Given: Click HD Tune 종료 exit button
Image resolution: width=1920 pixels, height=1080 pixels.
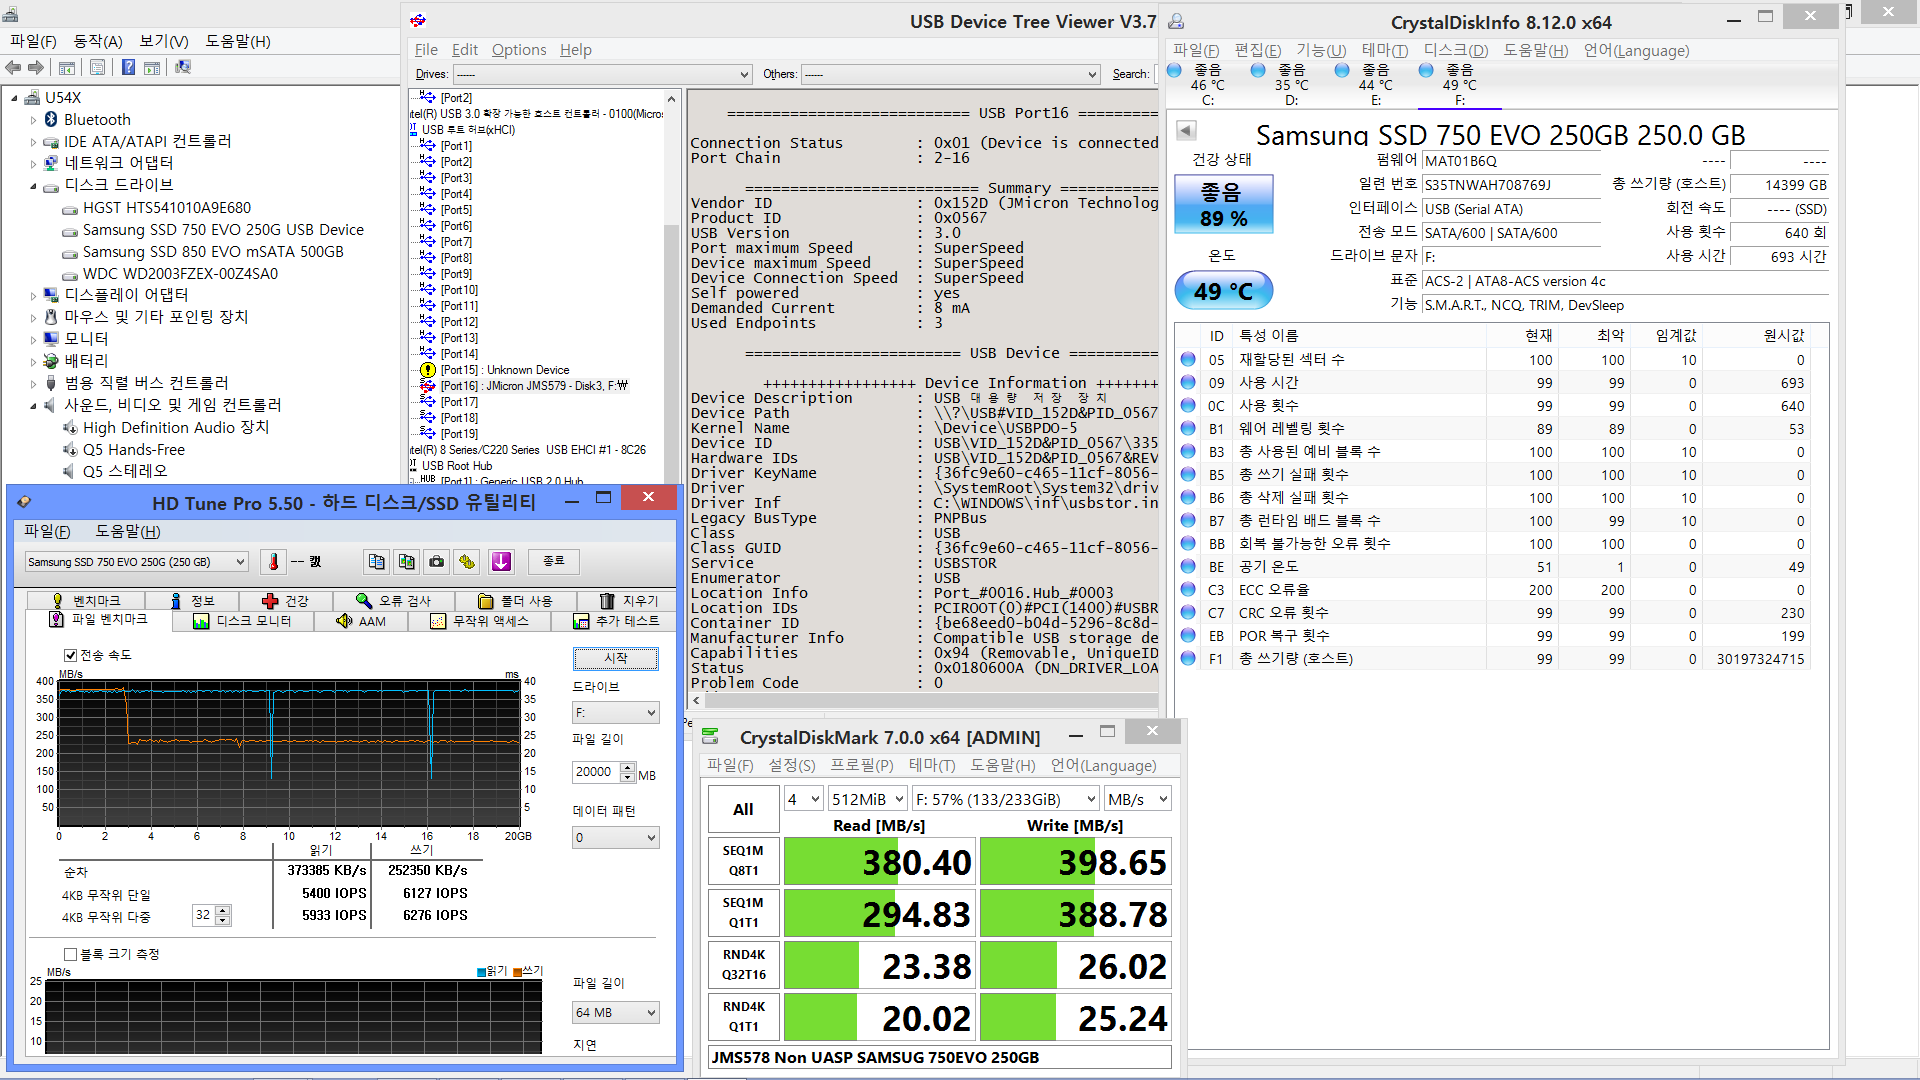Looking at the screenshot, I should [x=554, y=561].
